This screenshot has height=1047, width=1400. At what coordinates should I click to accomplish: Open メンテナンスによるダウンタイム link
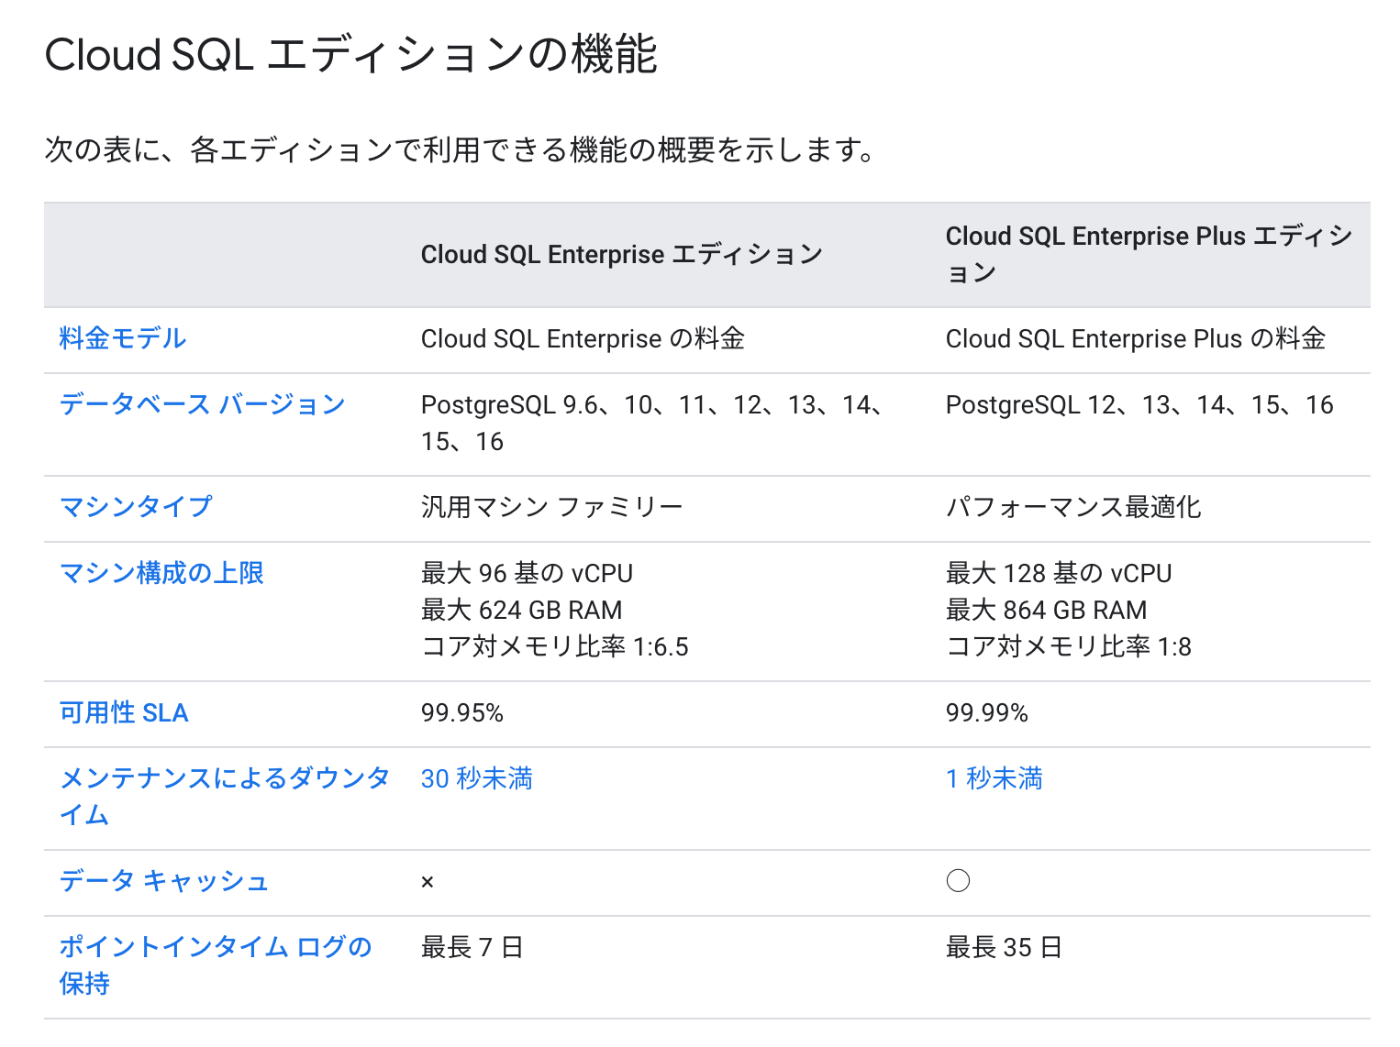[224, 796]
